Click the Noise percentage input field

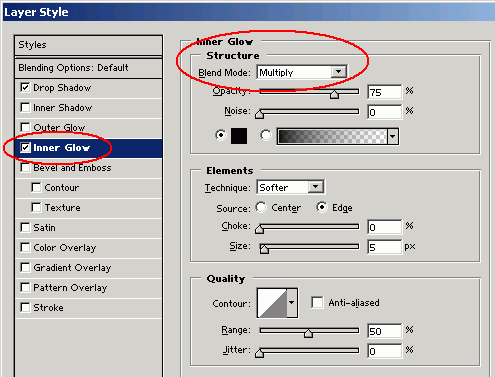384,112
